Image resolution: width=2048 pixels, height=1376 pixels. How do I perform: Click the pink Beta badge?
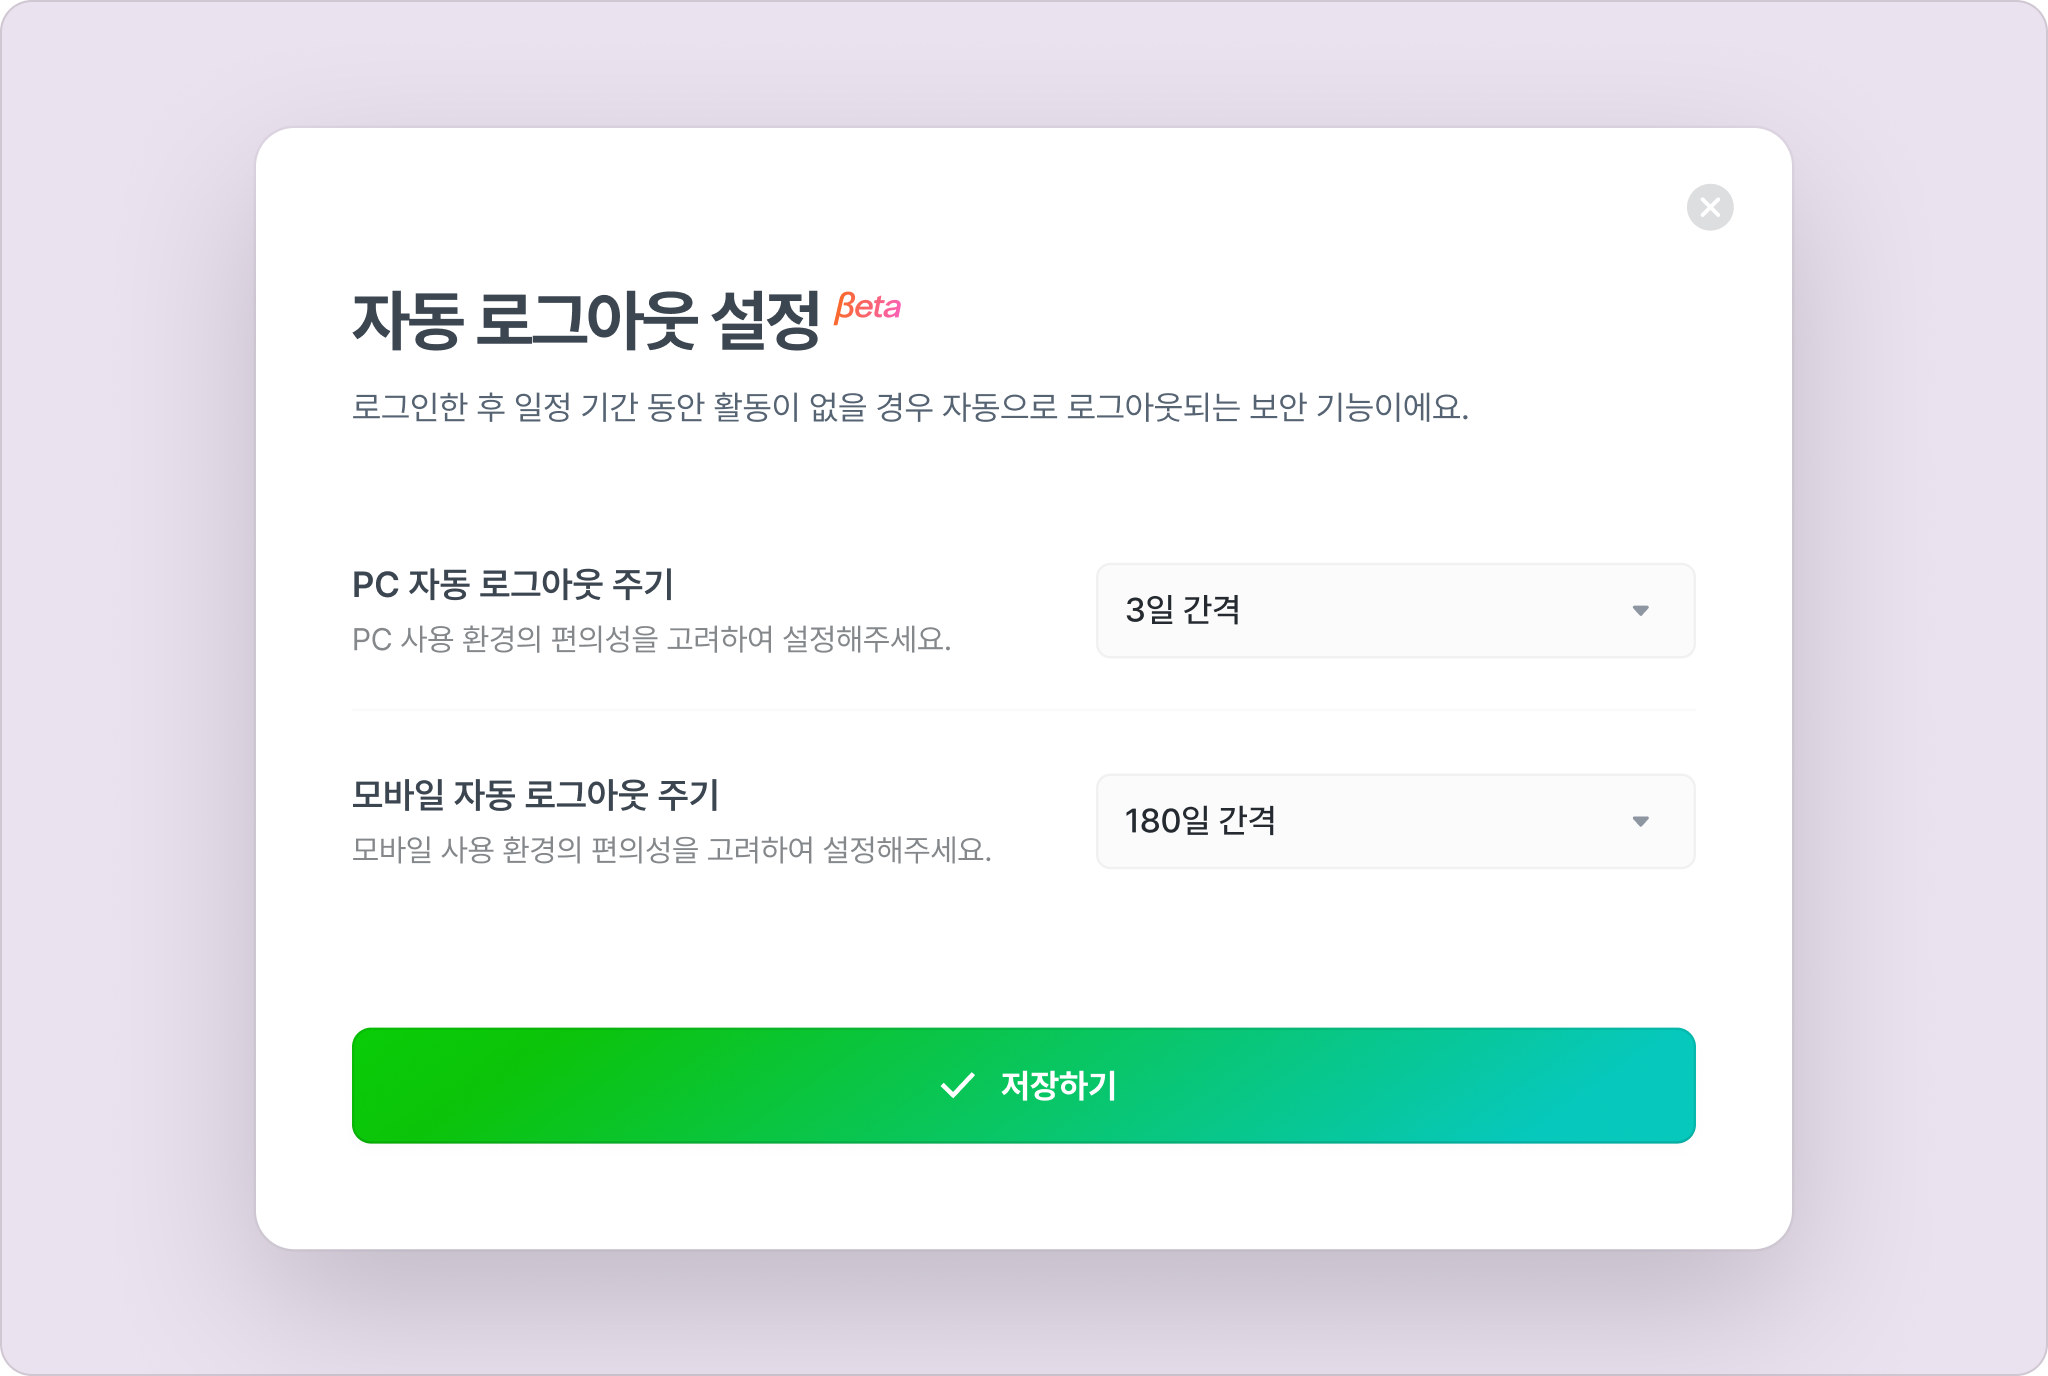tap(868, 306)
